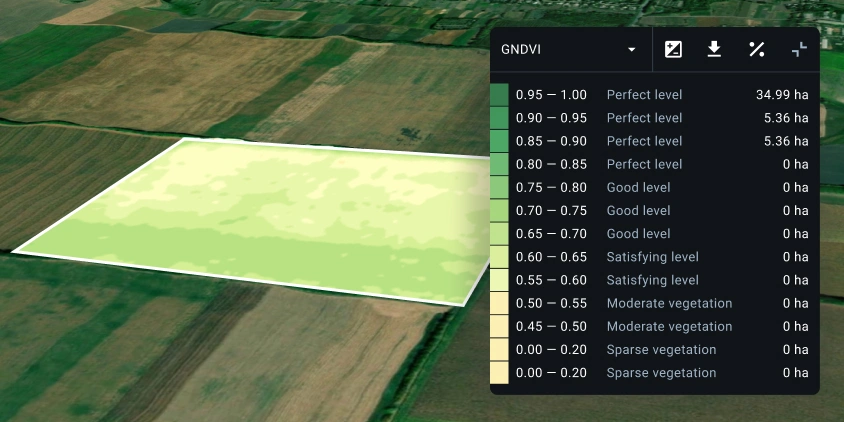This screenshot has height=422, width=844.
Task: Click the 34.99 ha area value
Action: (x=781, y=95)
